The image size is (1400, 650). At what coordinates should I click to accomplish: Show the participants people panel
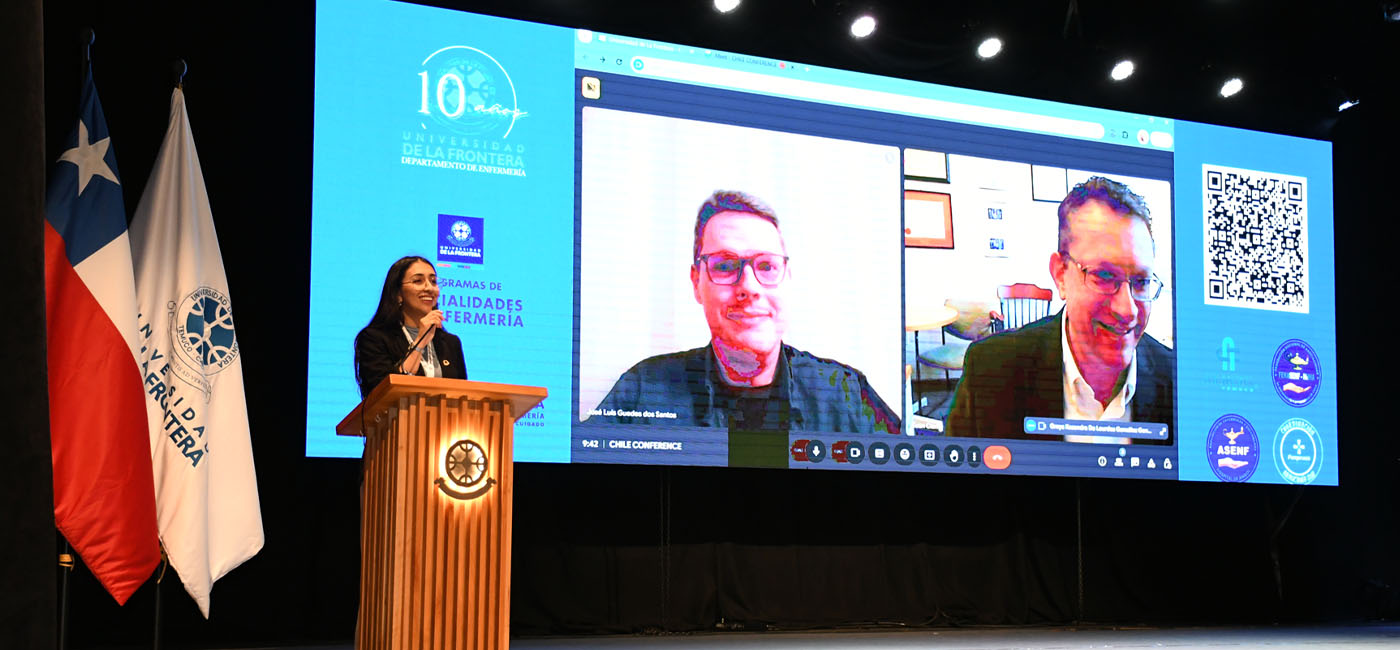(1118, 462)
